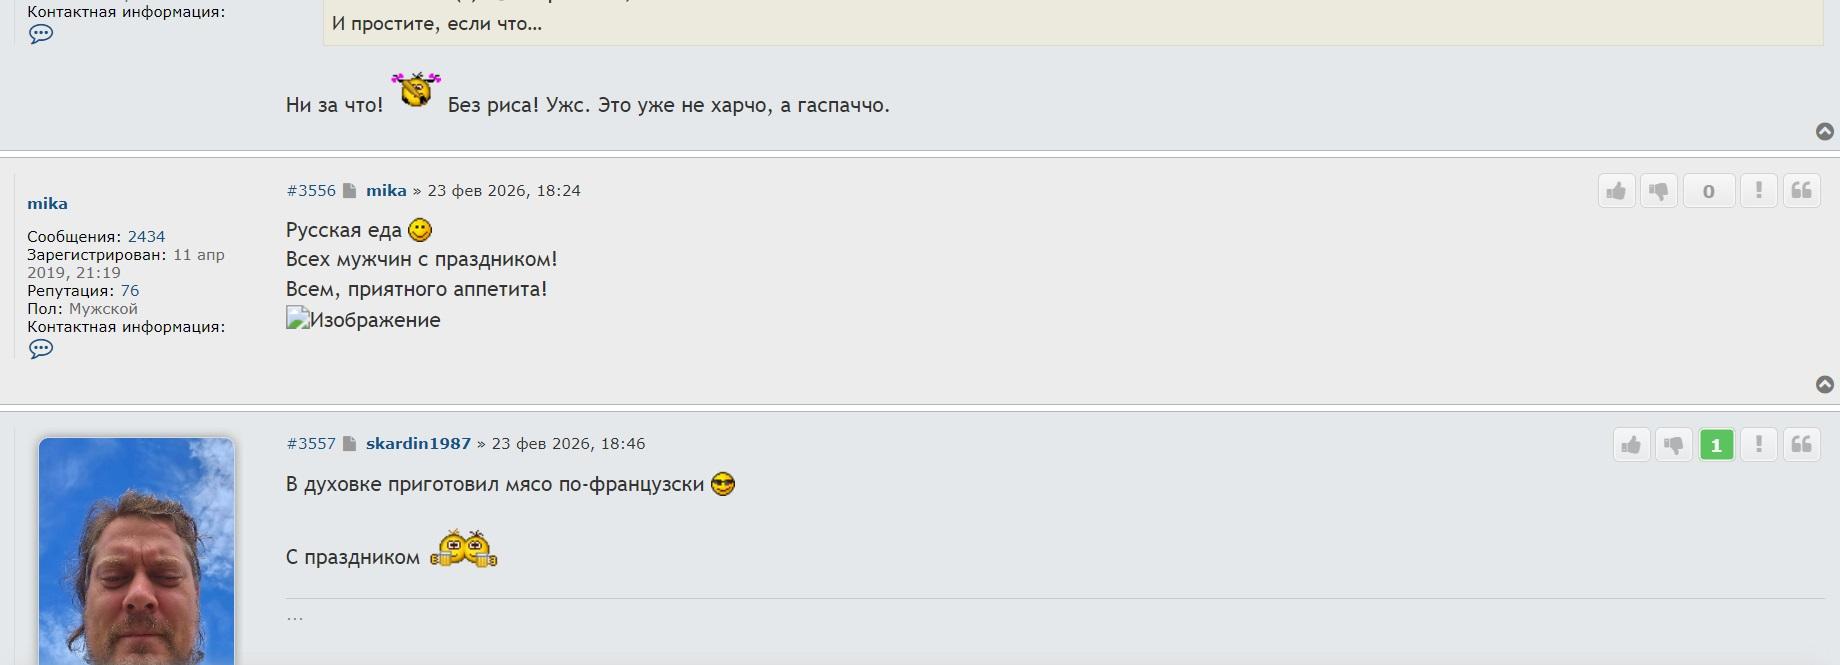
Task: Dislike mika's post #3556
Action: [x=1658, y=191]
